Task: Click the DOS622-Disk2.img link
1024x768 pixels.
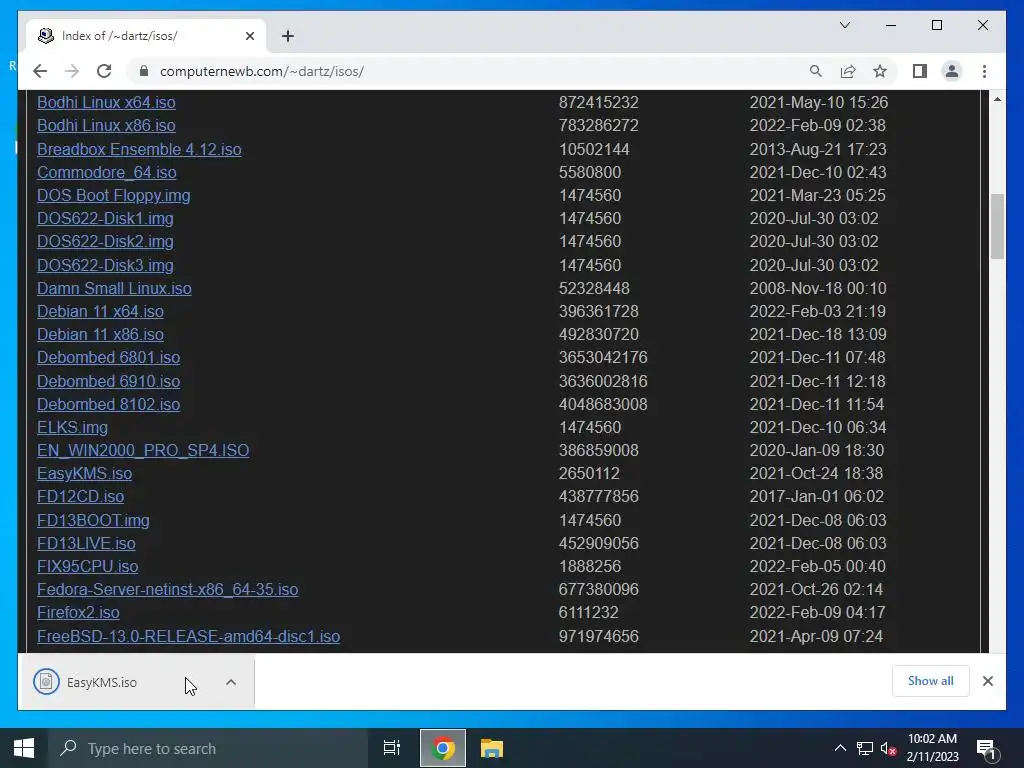Action: tap(105, 242)
